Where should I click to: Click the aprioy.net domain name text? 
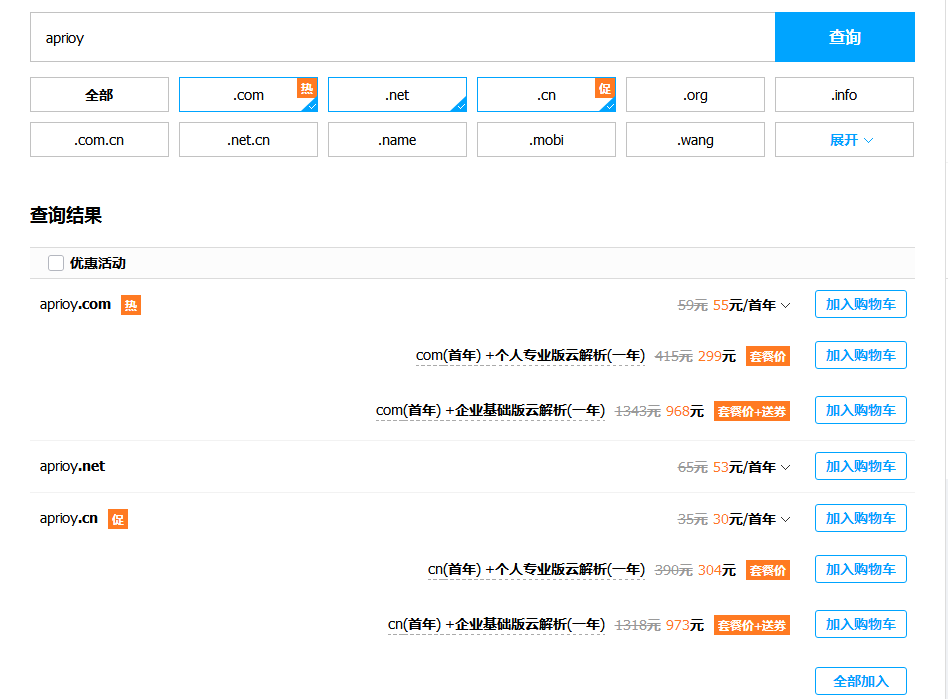click(72, 466)
